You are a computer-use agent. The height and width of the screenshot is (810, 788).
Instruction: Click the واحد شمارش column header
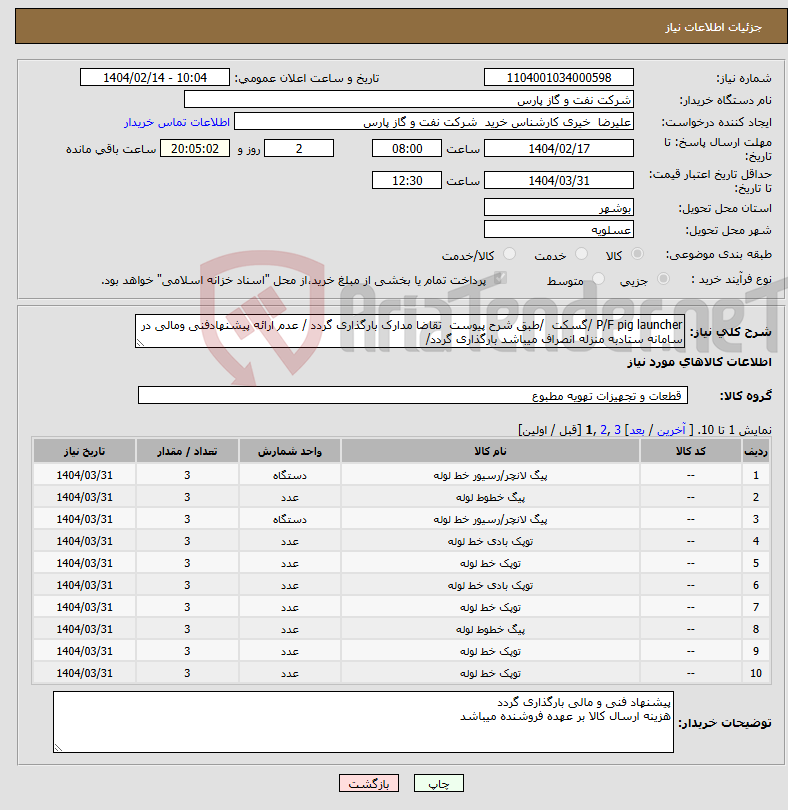tap(289, 451)
